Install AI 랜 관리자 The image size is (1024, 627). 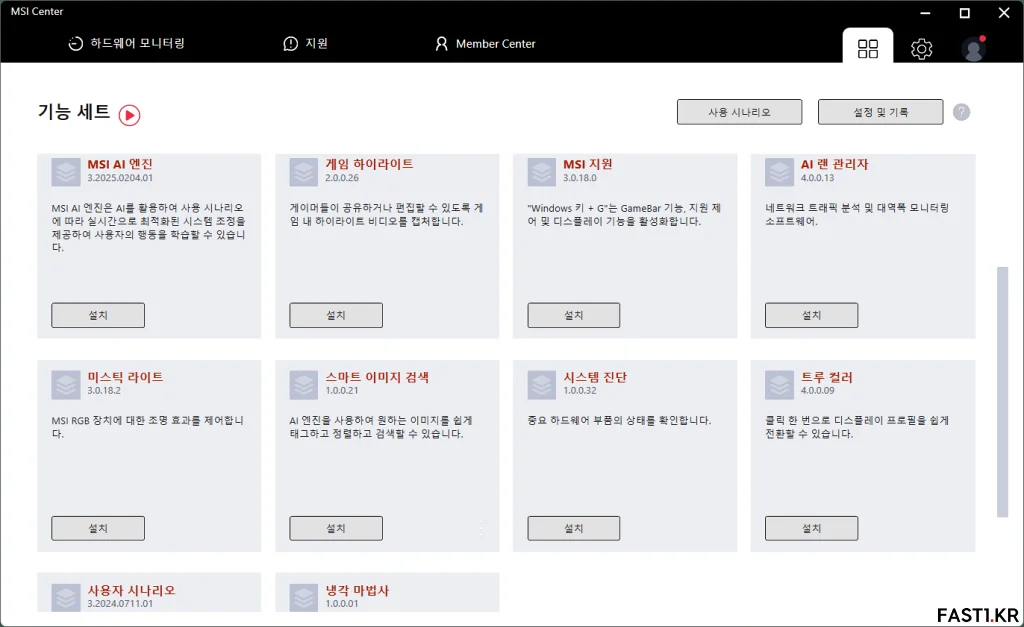tap(811, 315)
